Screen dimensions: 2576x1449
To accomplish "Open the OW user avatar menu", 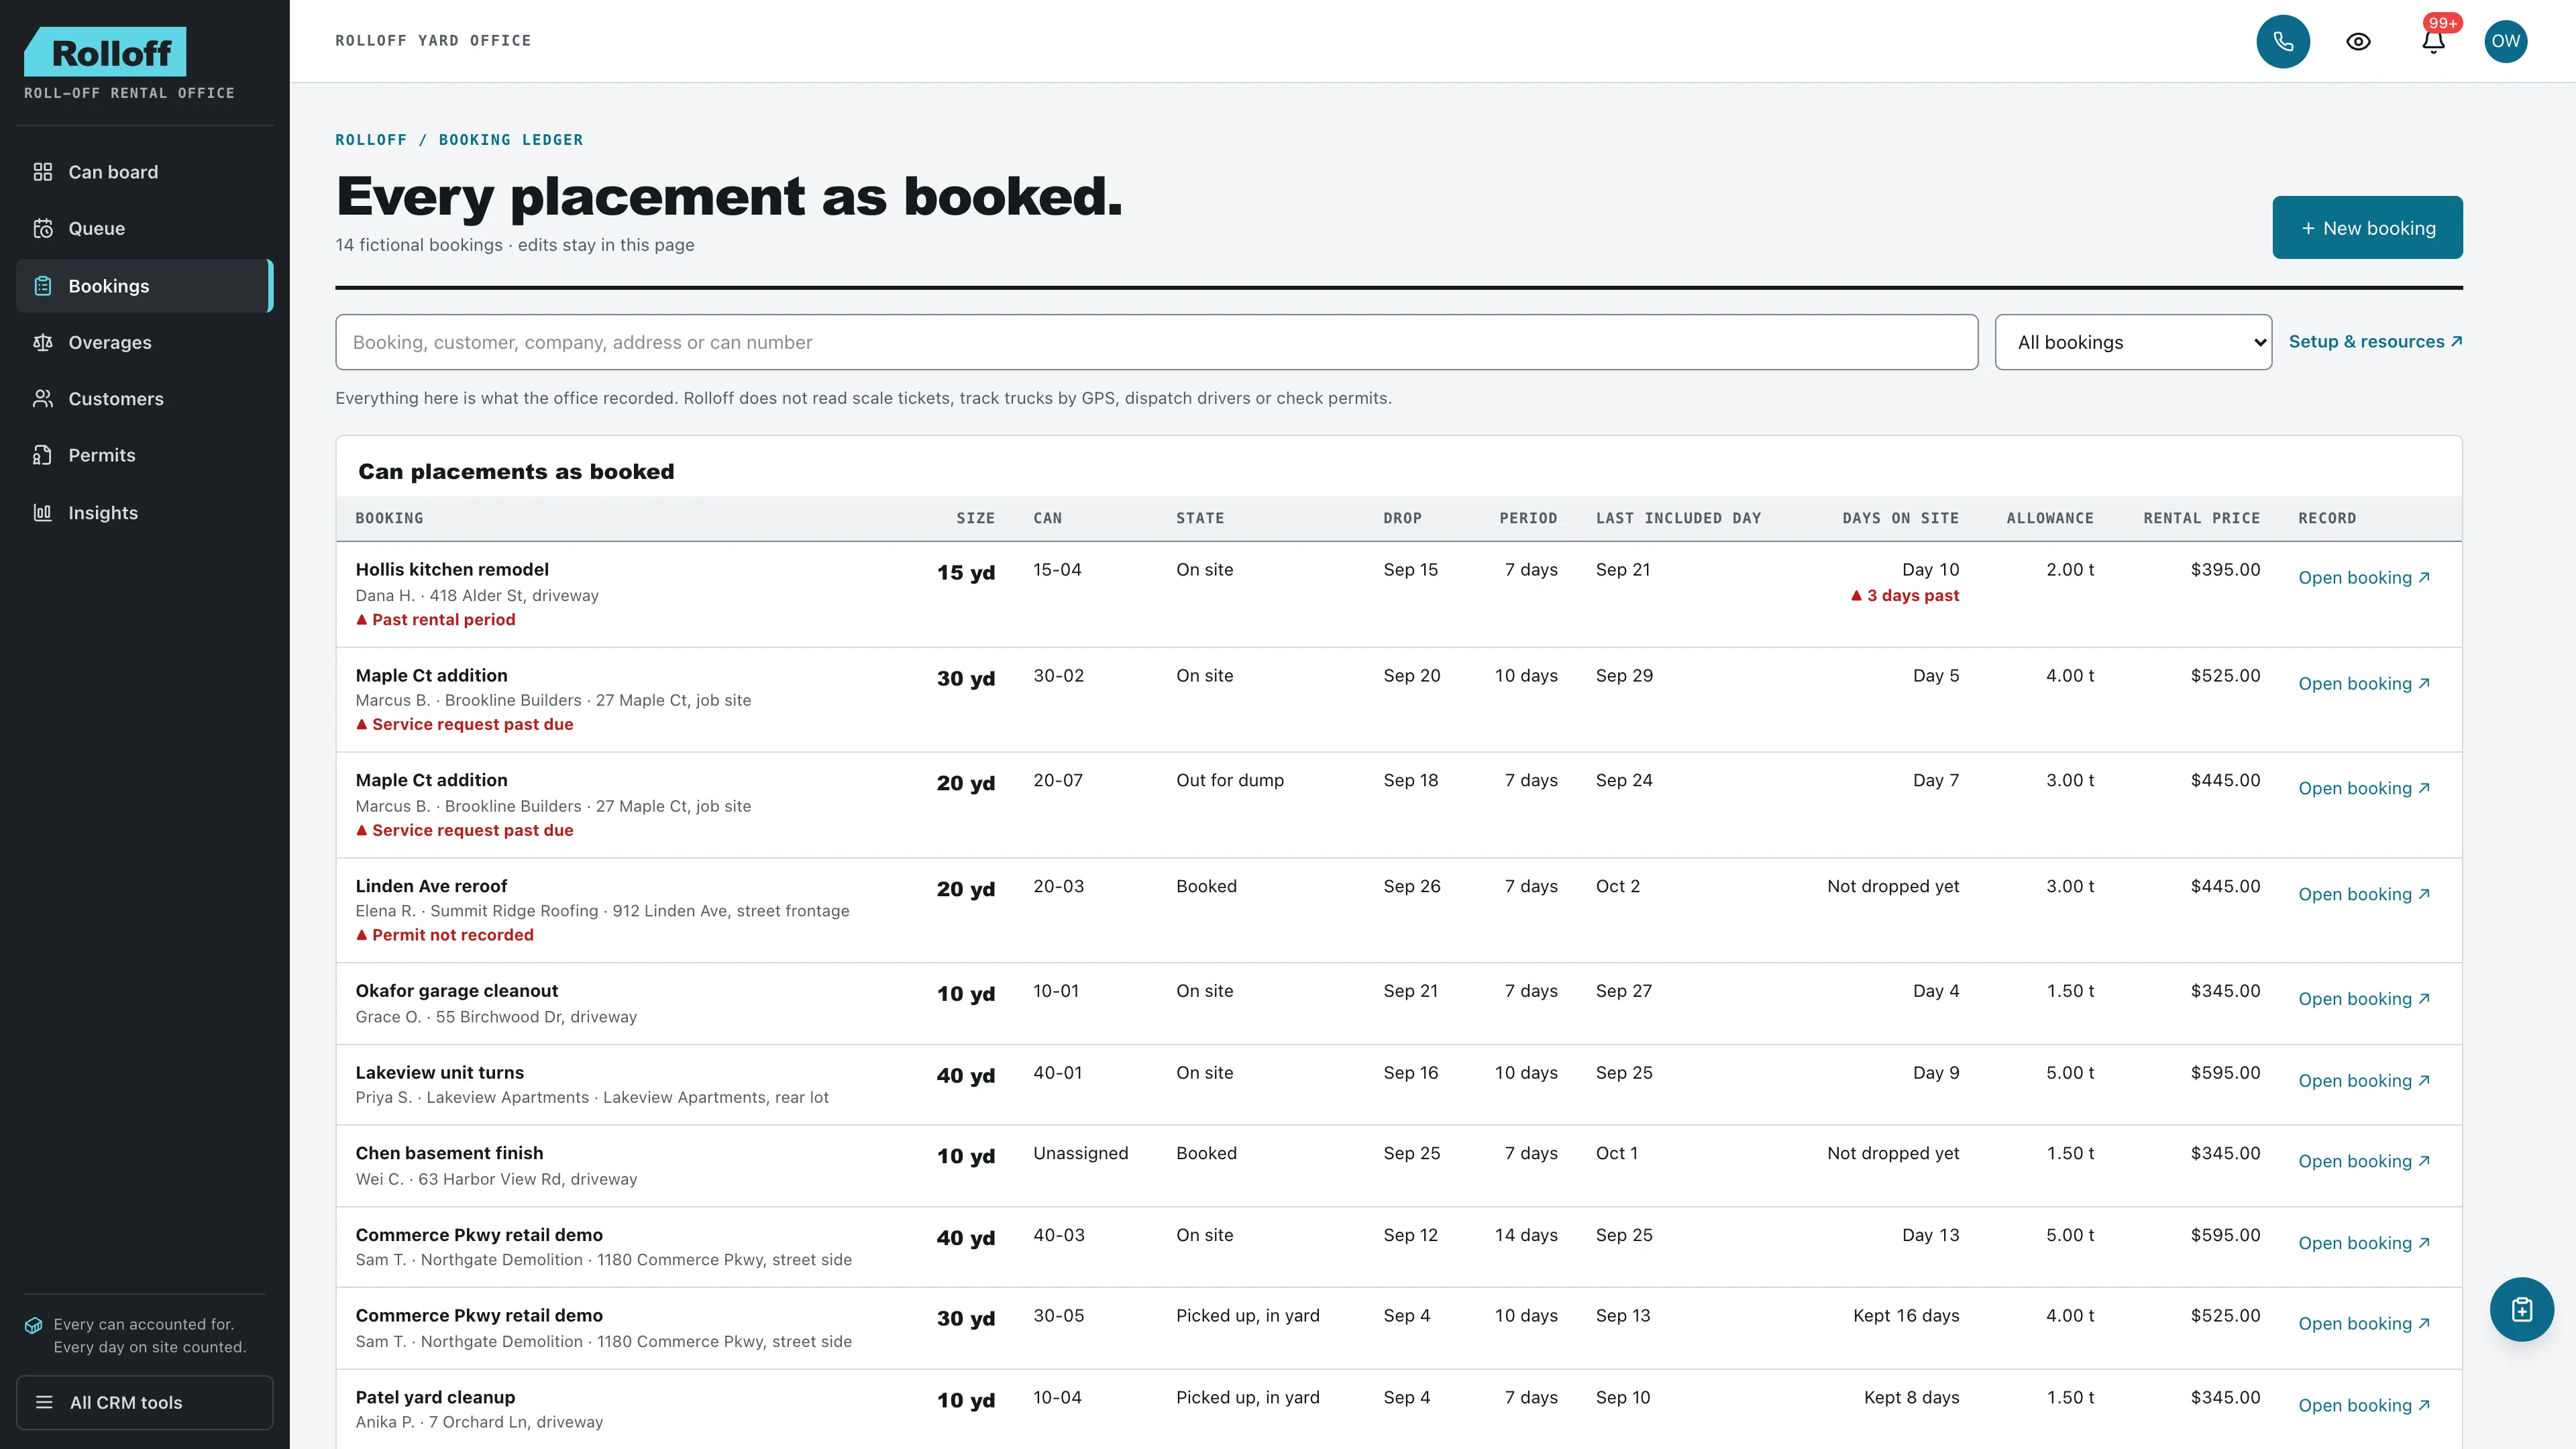I will point(2506,41).
